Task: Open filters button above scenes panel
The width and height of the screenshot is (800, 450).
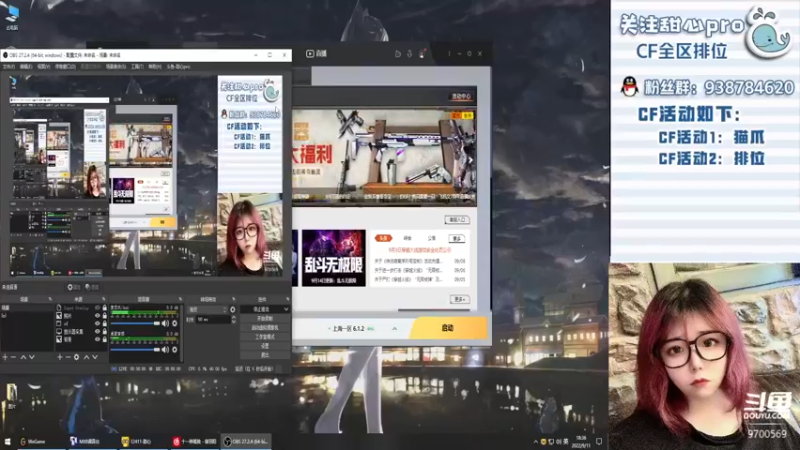Action: pyautogui.click(x=92, y=287)
